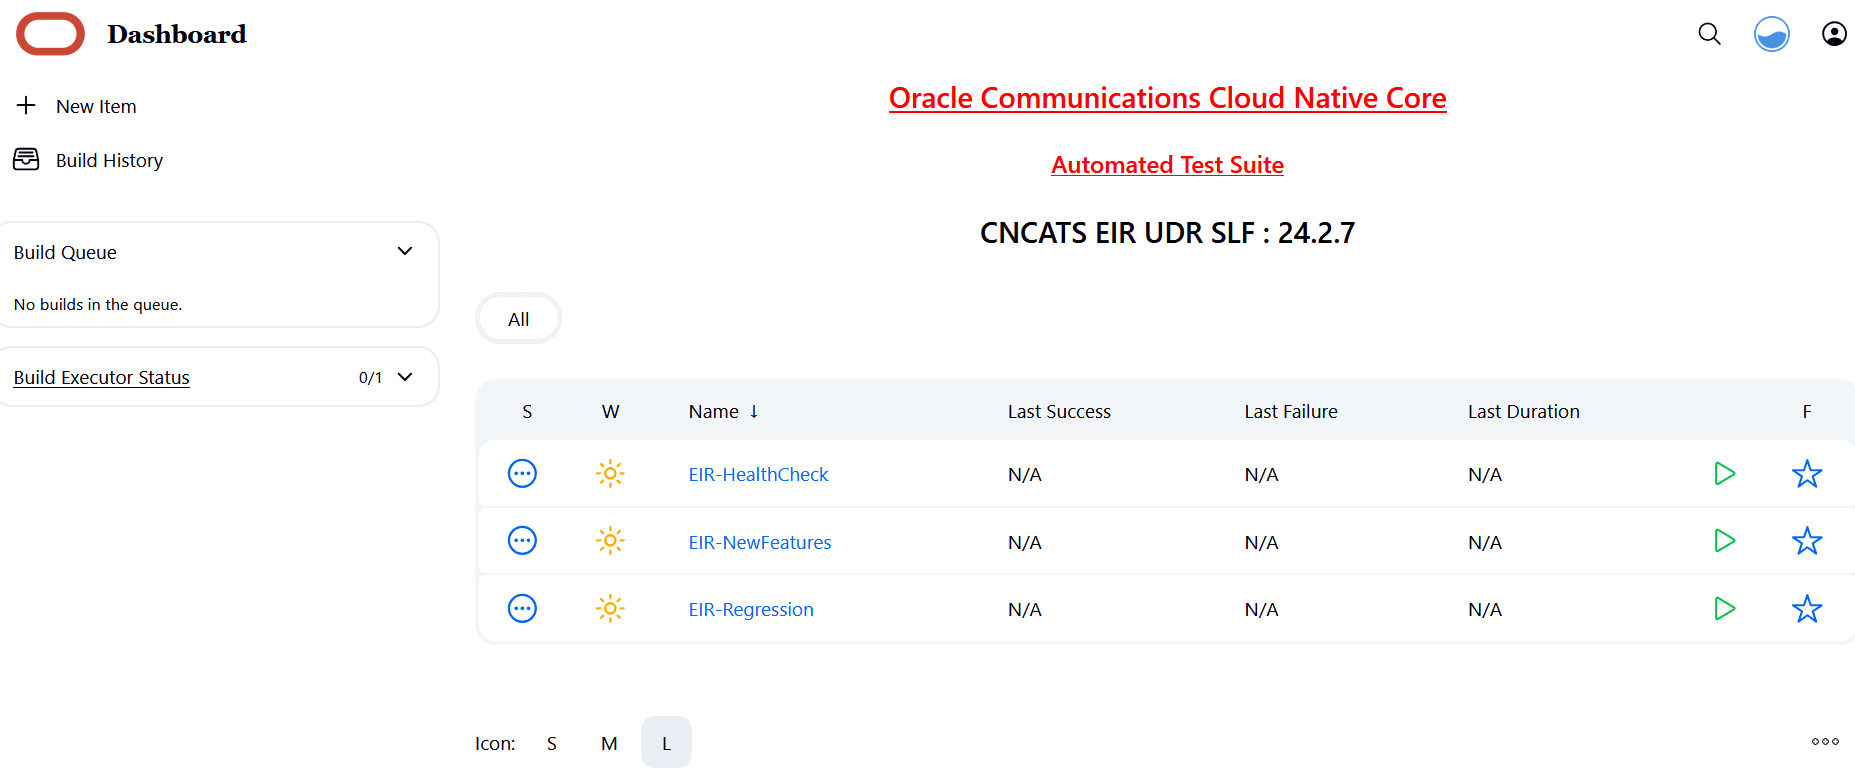The image size is (1855, 768).
Task: Click Last Duration N/A for EIR-Regression
Action: pos(1485,609)
